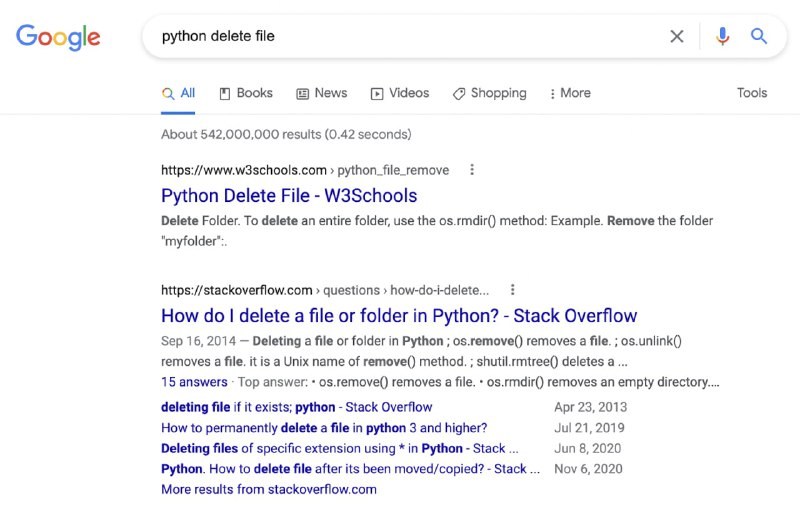Switch to the Shopping tab
800x512 pixels.
[490, 93]
